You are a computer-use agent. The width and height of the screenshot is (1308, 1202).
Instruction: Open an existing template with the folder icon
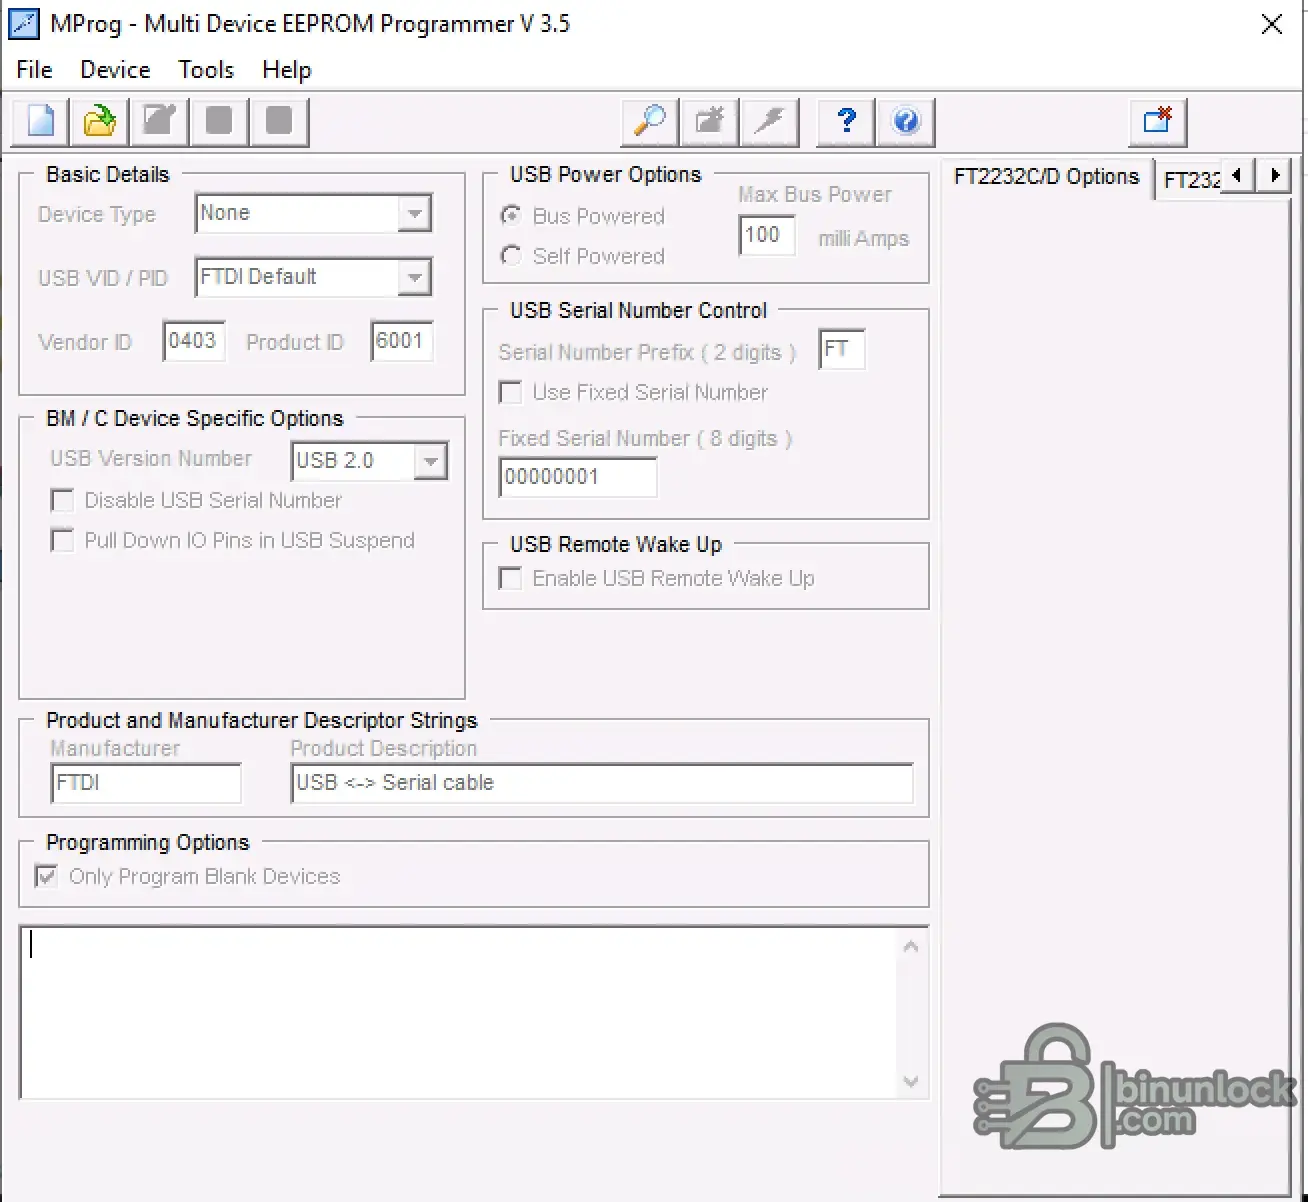click(x=99, y=122)
